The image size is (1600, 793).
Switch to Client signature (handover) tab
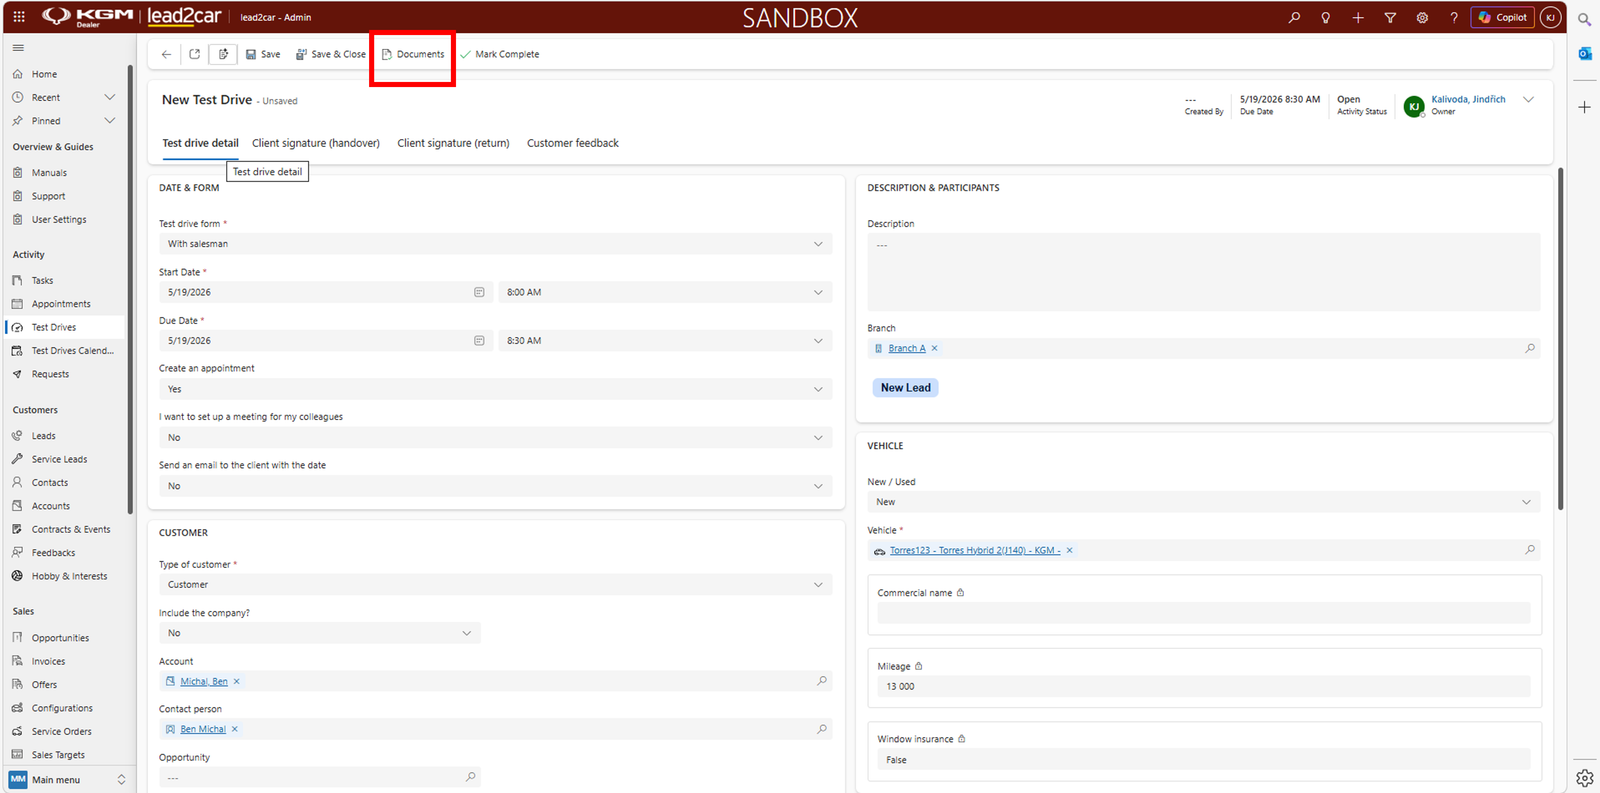pyautogui.click(x=316, y=143)
